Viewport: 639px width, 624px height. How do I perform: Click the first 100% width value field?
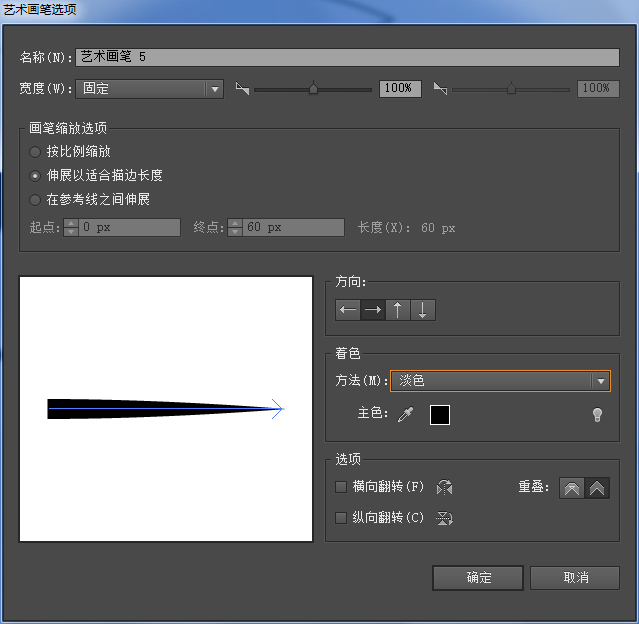pyautogui.click(x=400, y=88)
